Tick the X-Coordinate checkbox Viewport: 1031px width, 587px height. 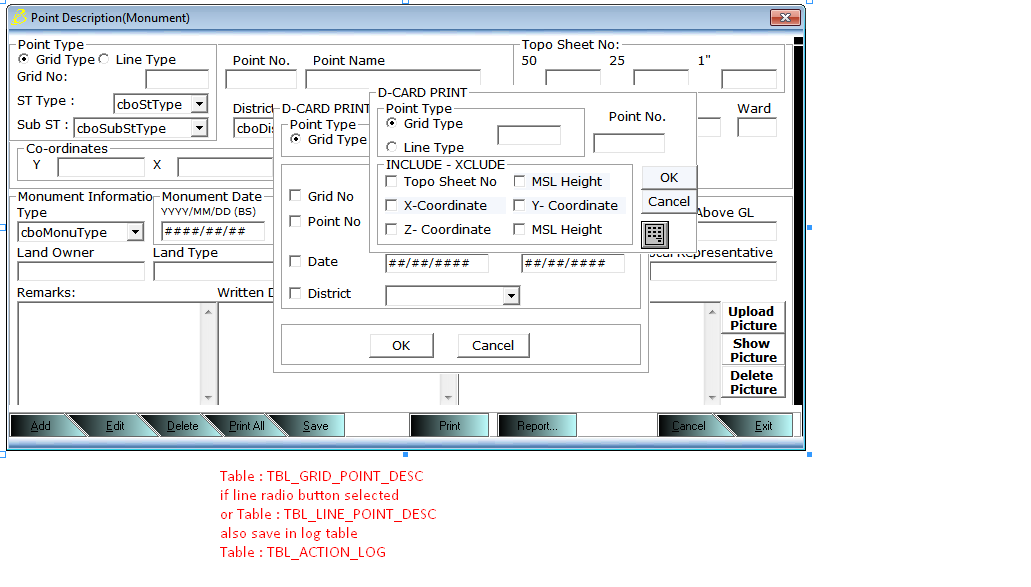pyautogui.click(x=392, y=206)
